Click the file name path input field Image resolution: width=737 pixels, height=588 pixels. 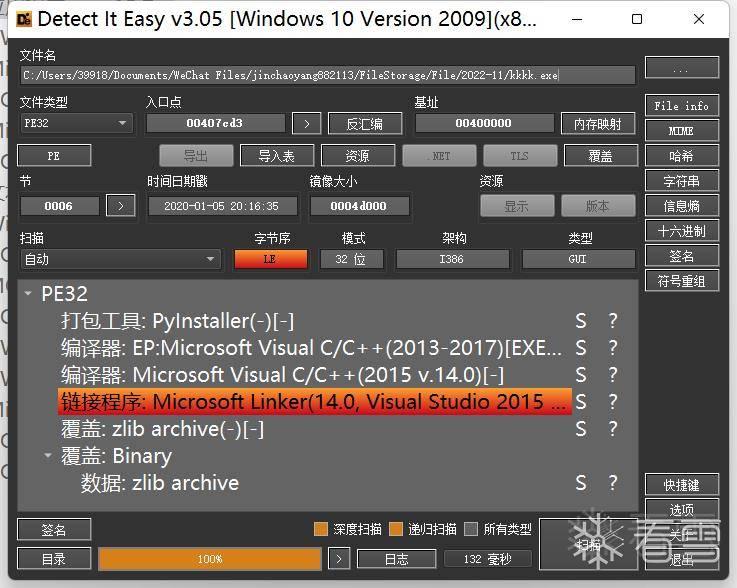(x=328, y=75)
